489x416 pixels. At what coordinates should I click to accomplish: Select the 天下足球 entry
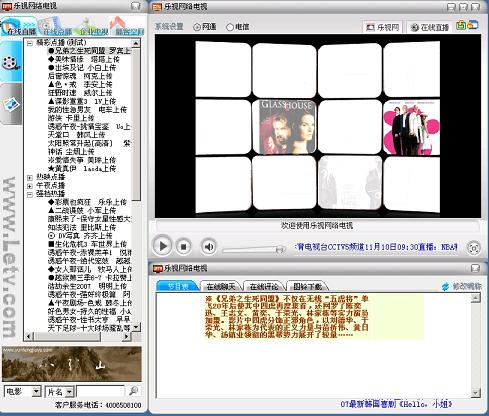pyautogui.click(x=89, y=328)
